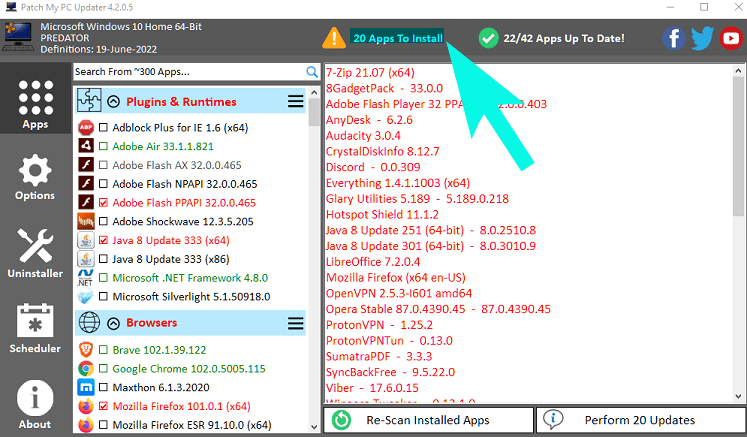The width and height of the screenshot is (747, 437).
Task: Click the Maxthon browser icon
Action: pyautogui.click(x=86, y=387)
